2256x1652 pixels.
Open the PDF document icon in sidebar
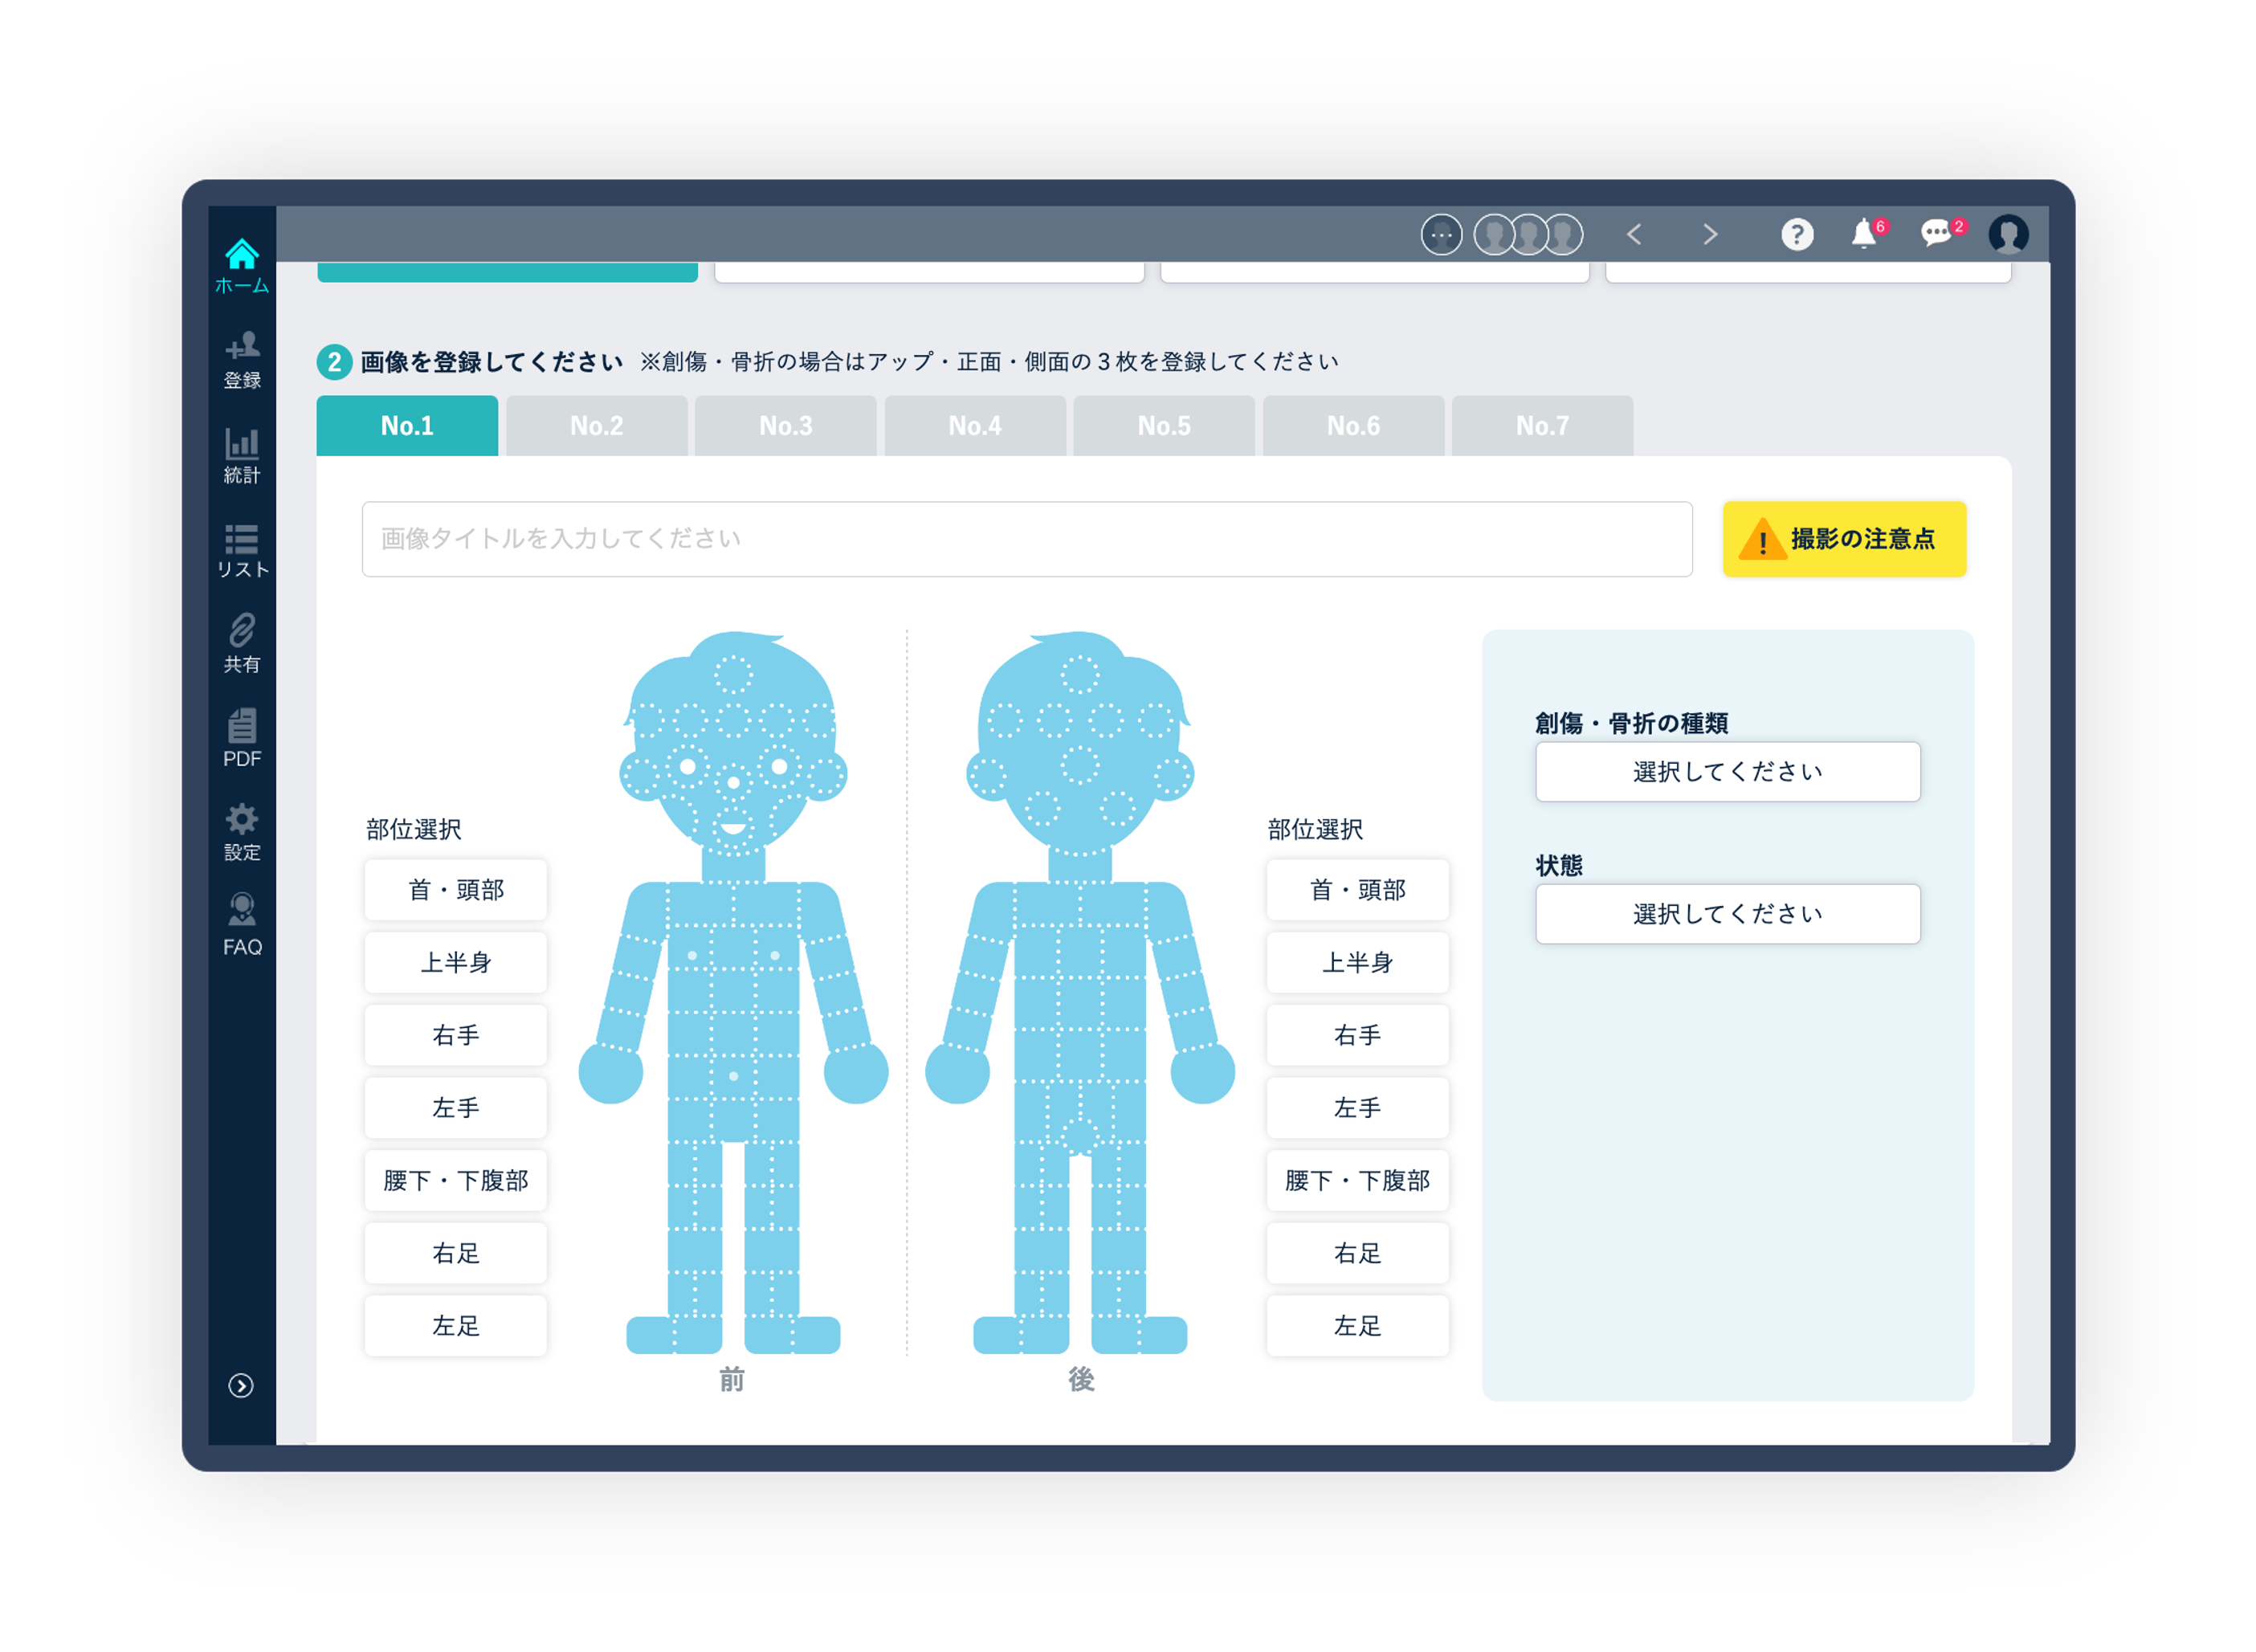[x=241, y=738]
